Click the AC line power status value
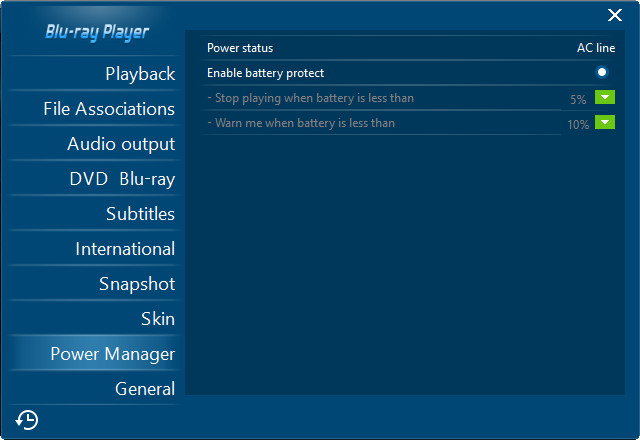This screenshot has height=440, width=640. pyautogui.click(x=596, y=48)
